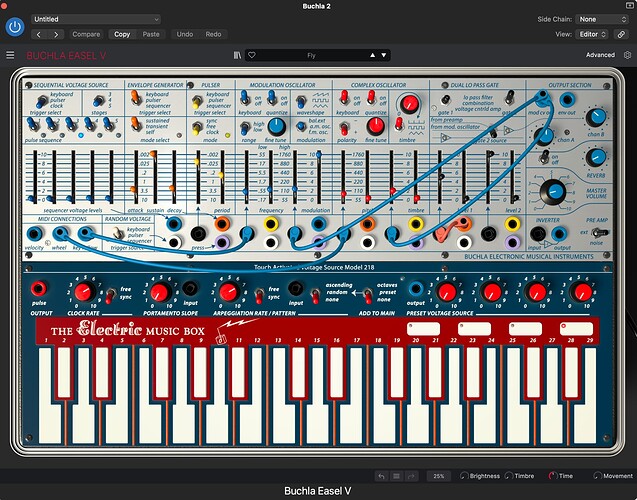
Task: Favorite the Fly preset with the heart
Action: click(252, 55)
